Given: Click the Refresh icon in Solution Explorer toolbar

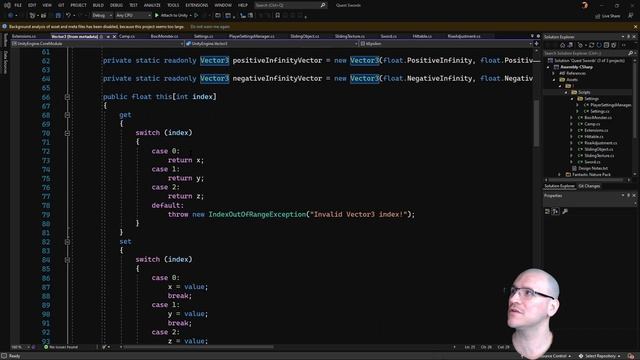Looking at the screenshot, I should click(x=599, y=45).
